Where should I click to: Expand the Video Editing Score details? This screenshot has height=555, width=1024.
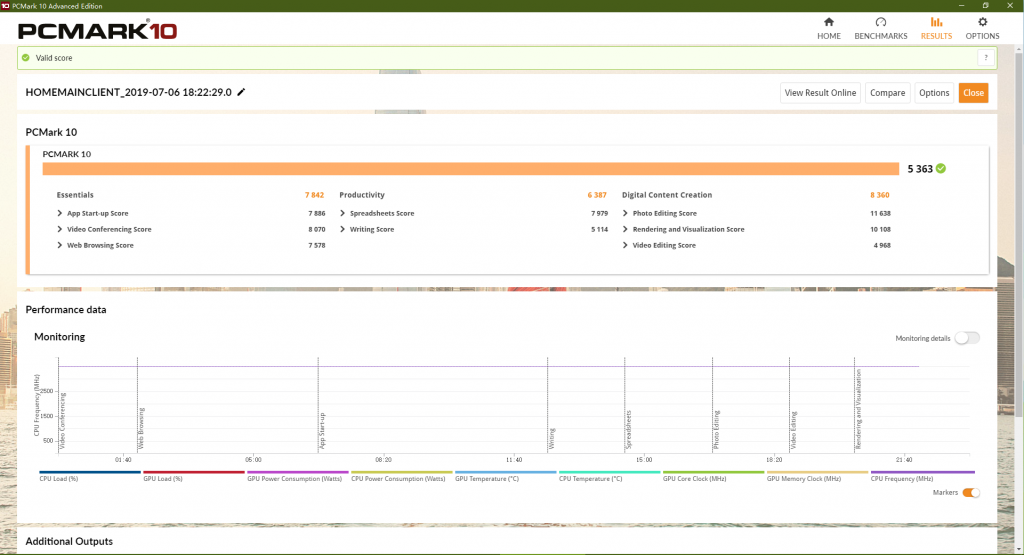626,245
